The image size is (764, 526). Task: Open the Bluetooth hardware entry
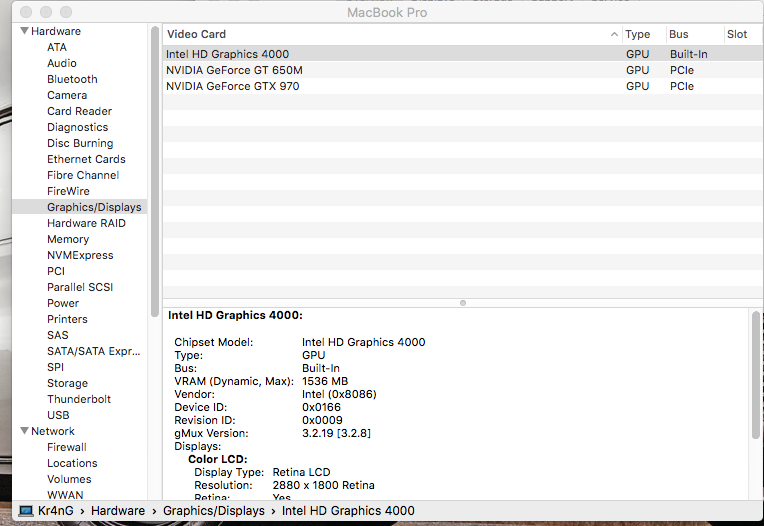tap(72, 79)
